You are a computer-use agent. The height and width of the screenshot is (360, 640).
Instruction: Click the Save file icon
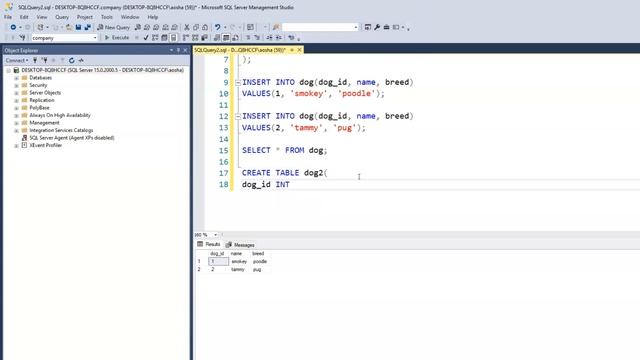pos(78,27)
